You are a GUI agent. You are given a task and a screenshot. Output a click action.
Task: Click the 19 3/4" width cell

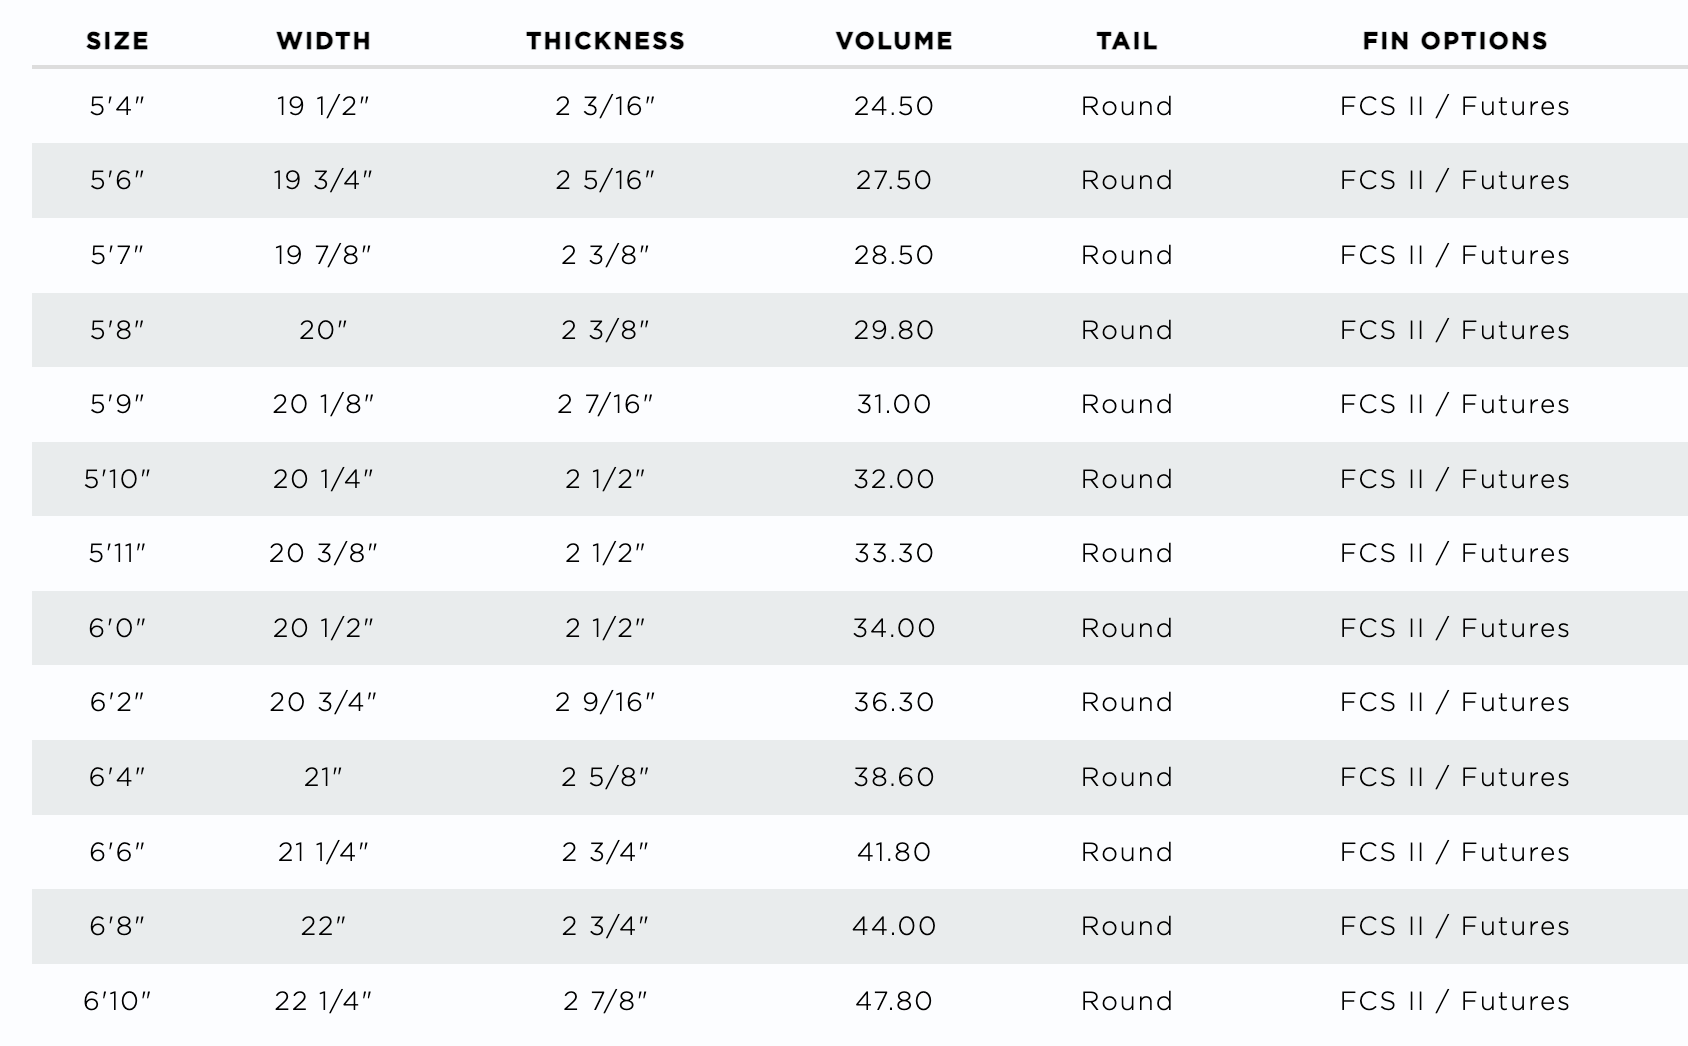(323, 180)
